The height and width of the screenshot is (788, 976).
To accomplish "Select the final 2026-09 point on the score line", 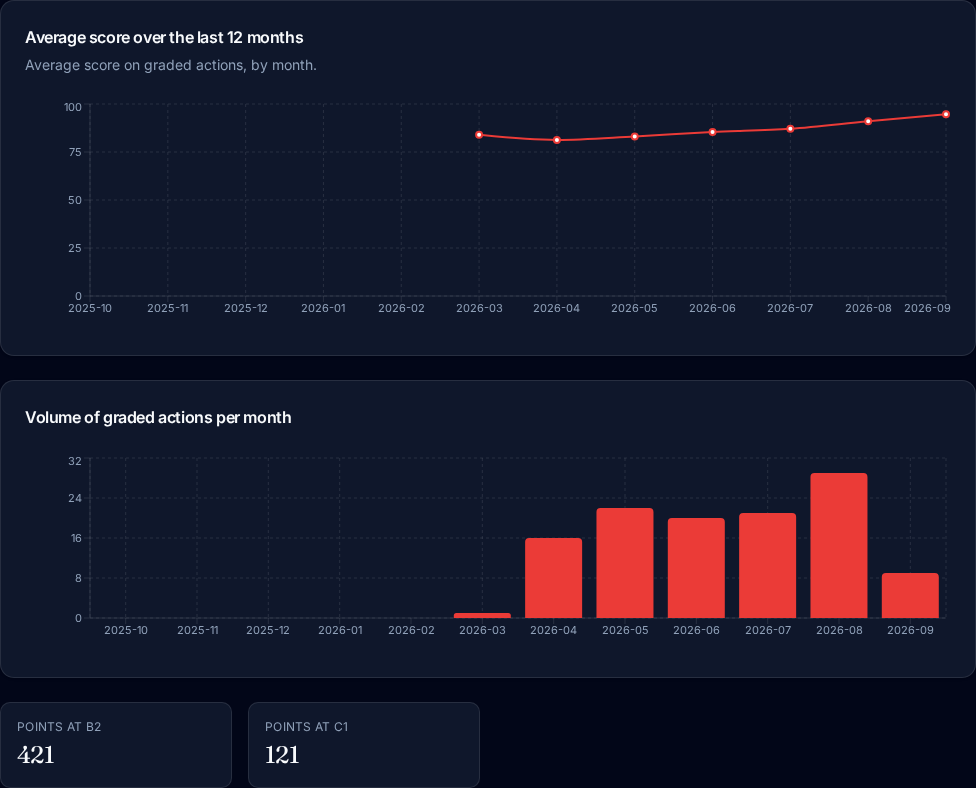I will pyautogui.click(x=946, y=115).
